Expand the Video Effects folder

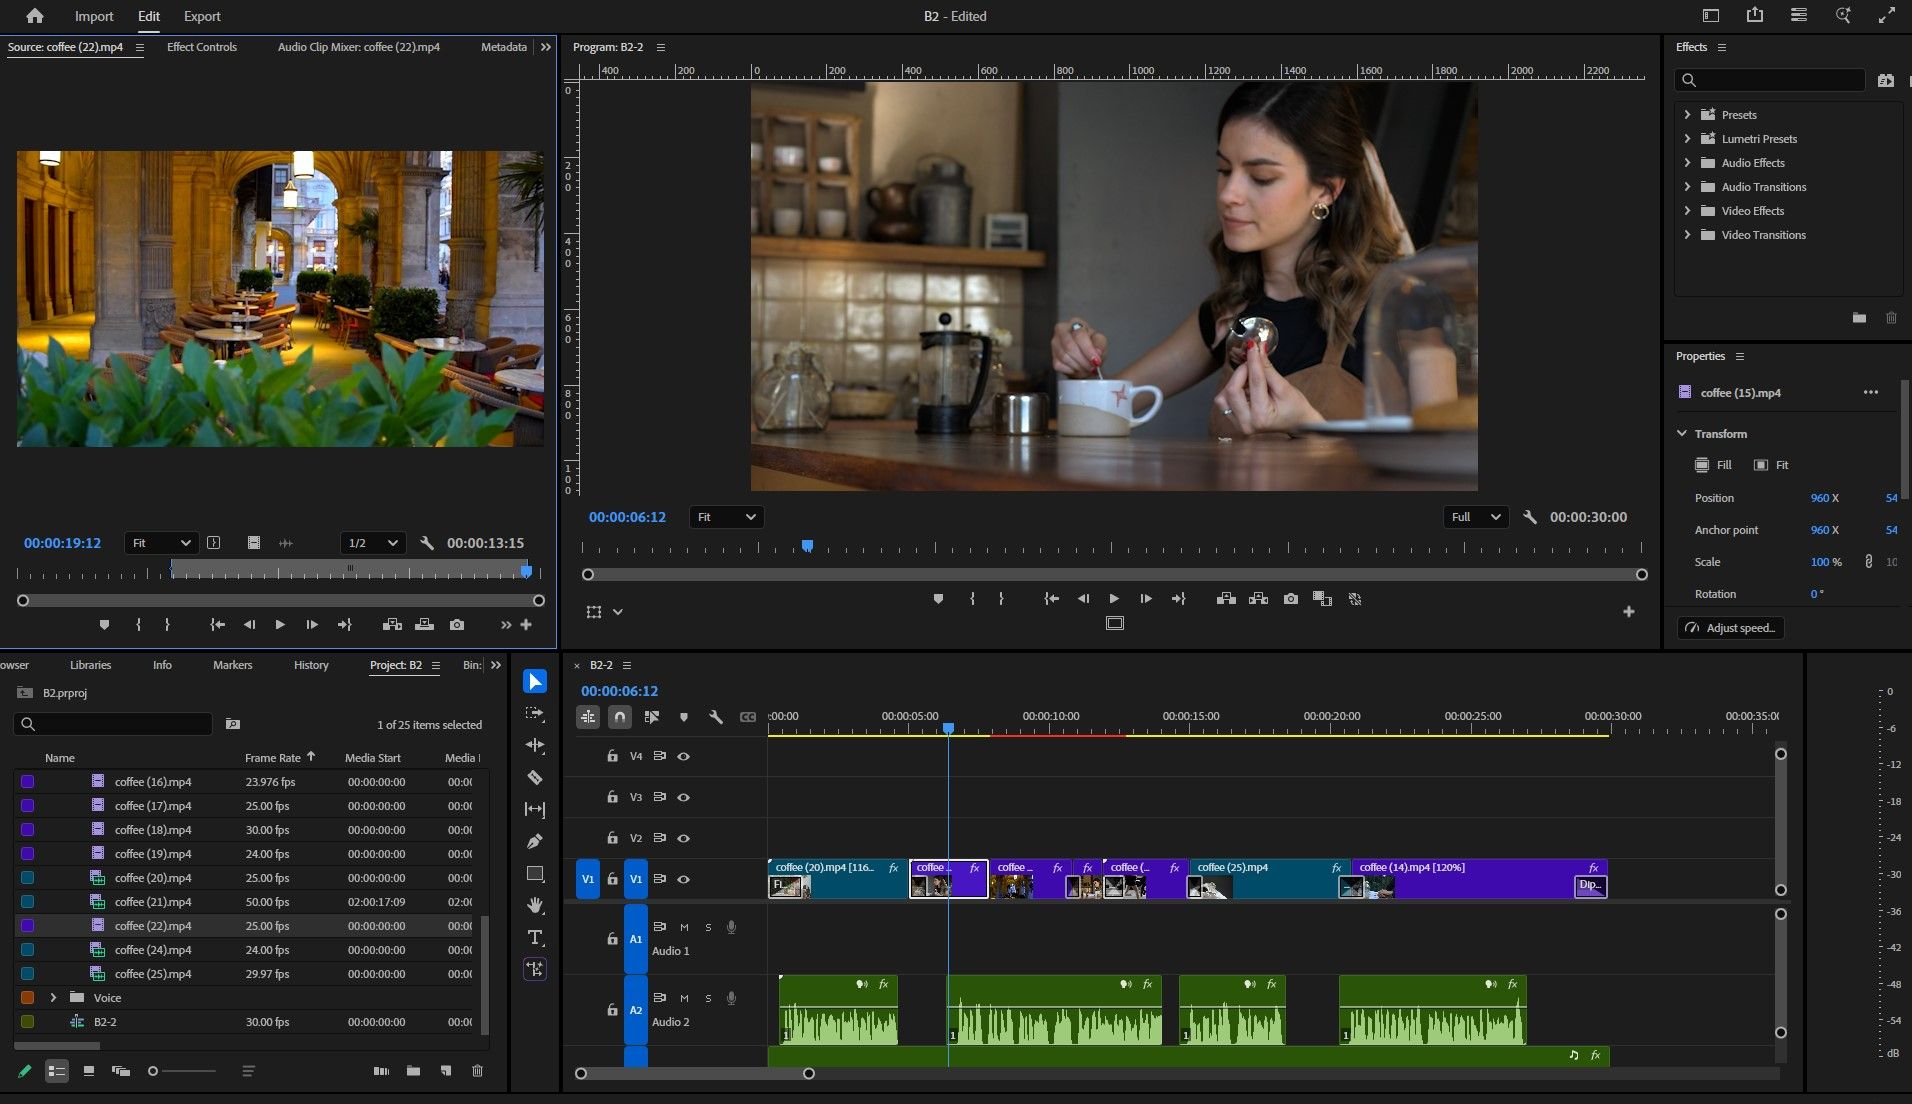[1688, 211]
